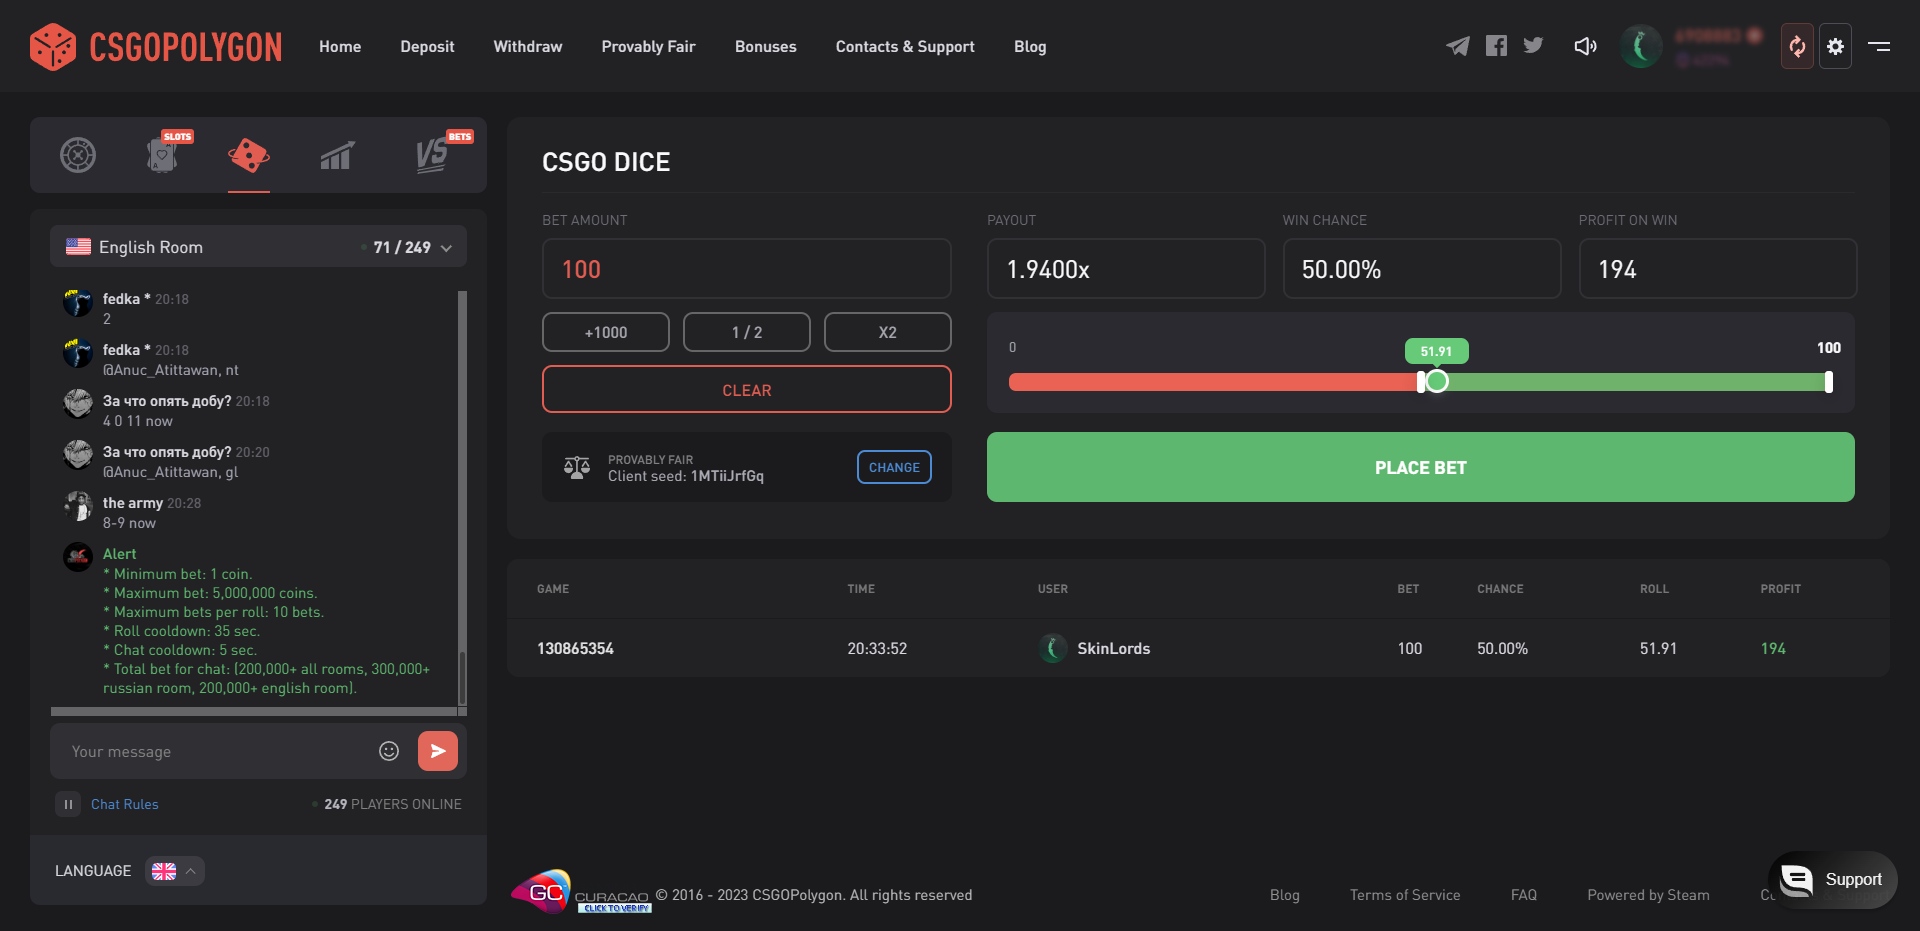Open the Bonuses page

tap(766, 46)
